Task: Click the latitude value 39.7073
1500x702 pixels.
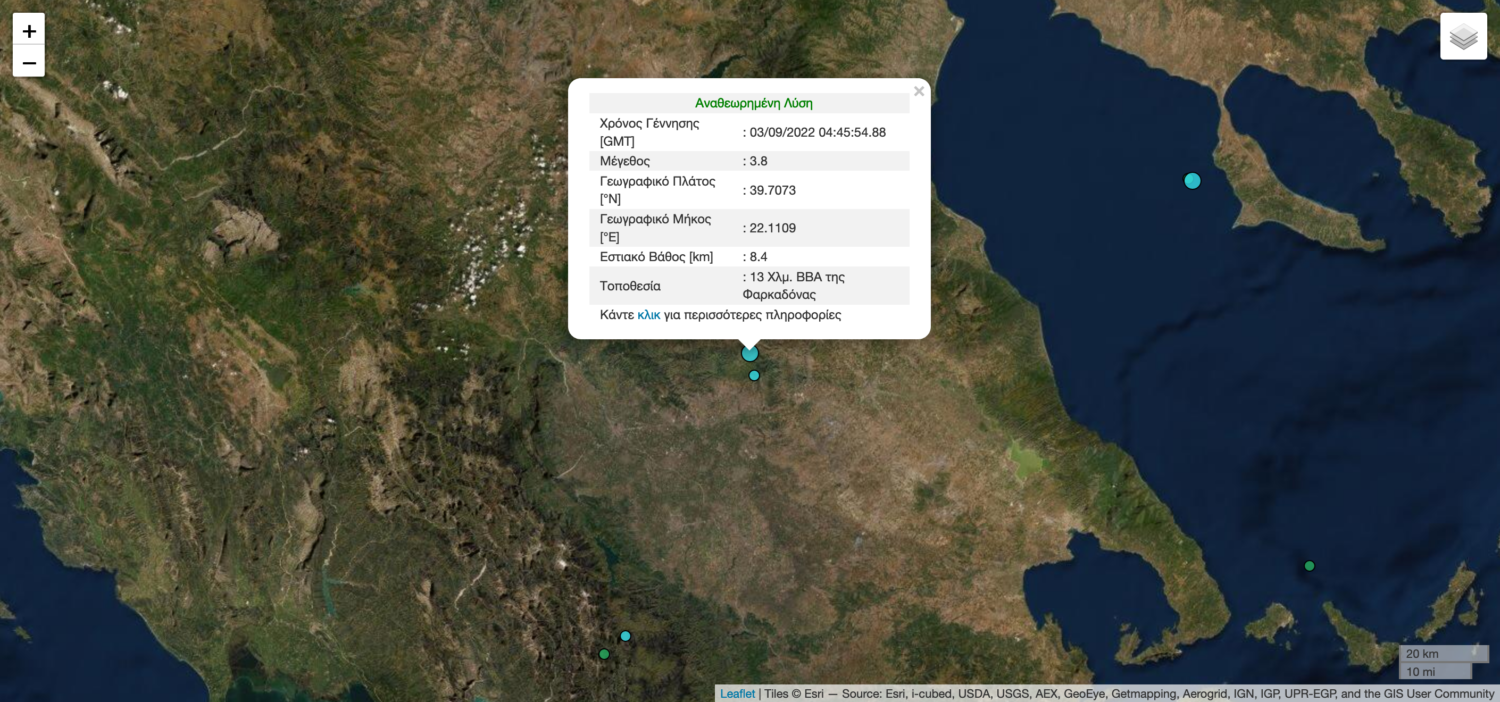Action: coord(772,190)
